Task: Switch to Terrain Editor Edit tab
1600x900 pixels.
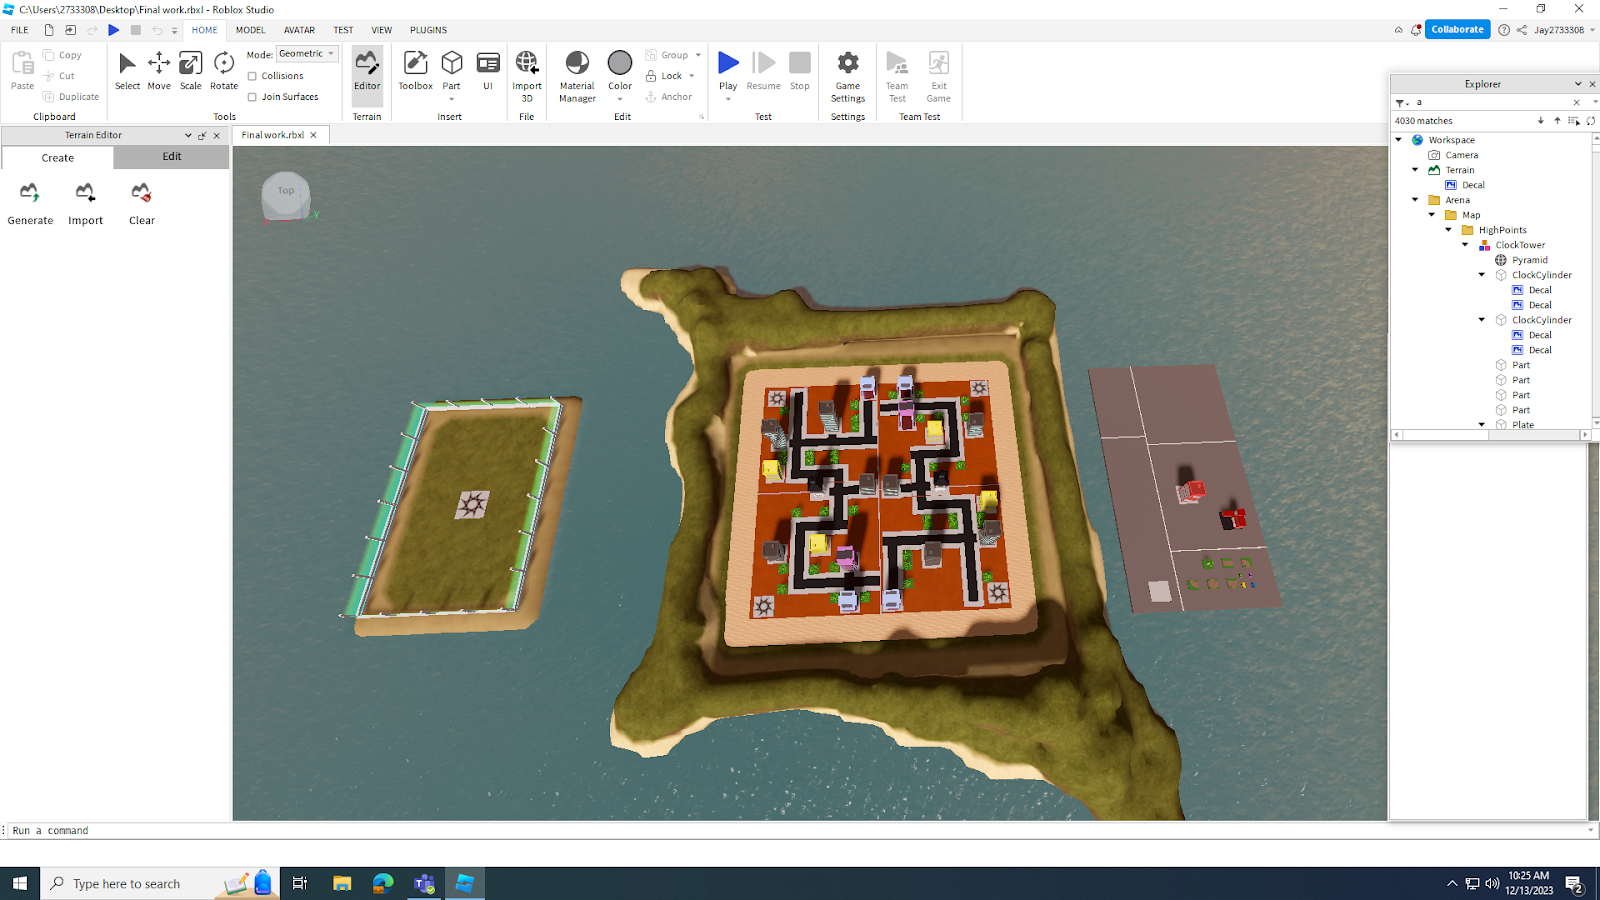Action: pyautogui.click(x=172, y=157)
